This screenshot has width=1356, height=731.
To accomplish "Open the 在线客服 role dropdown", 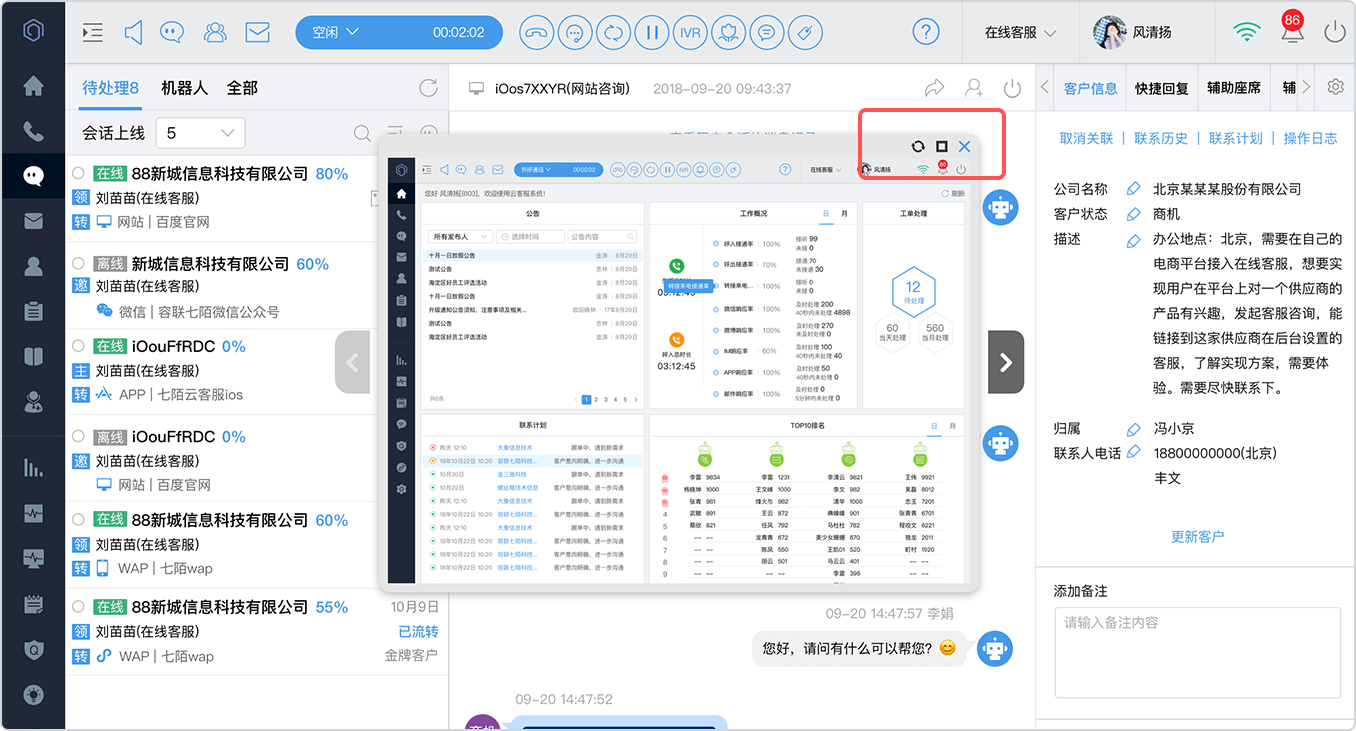I will [1020, 32].
